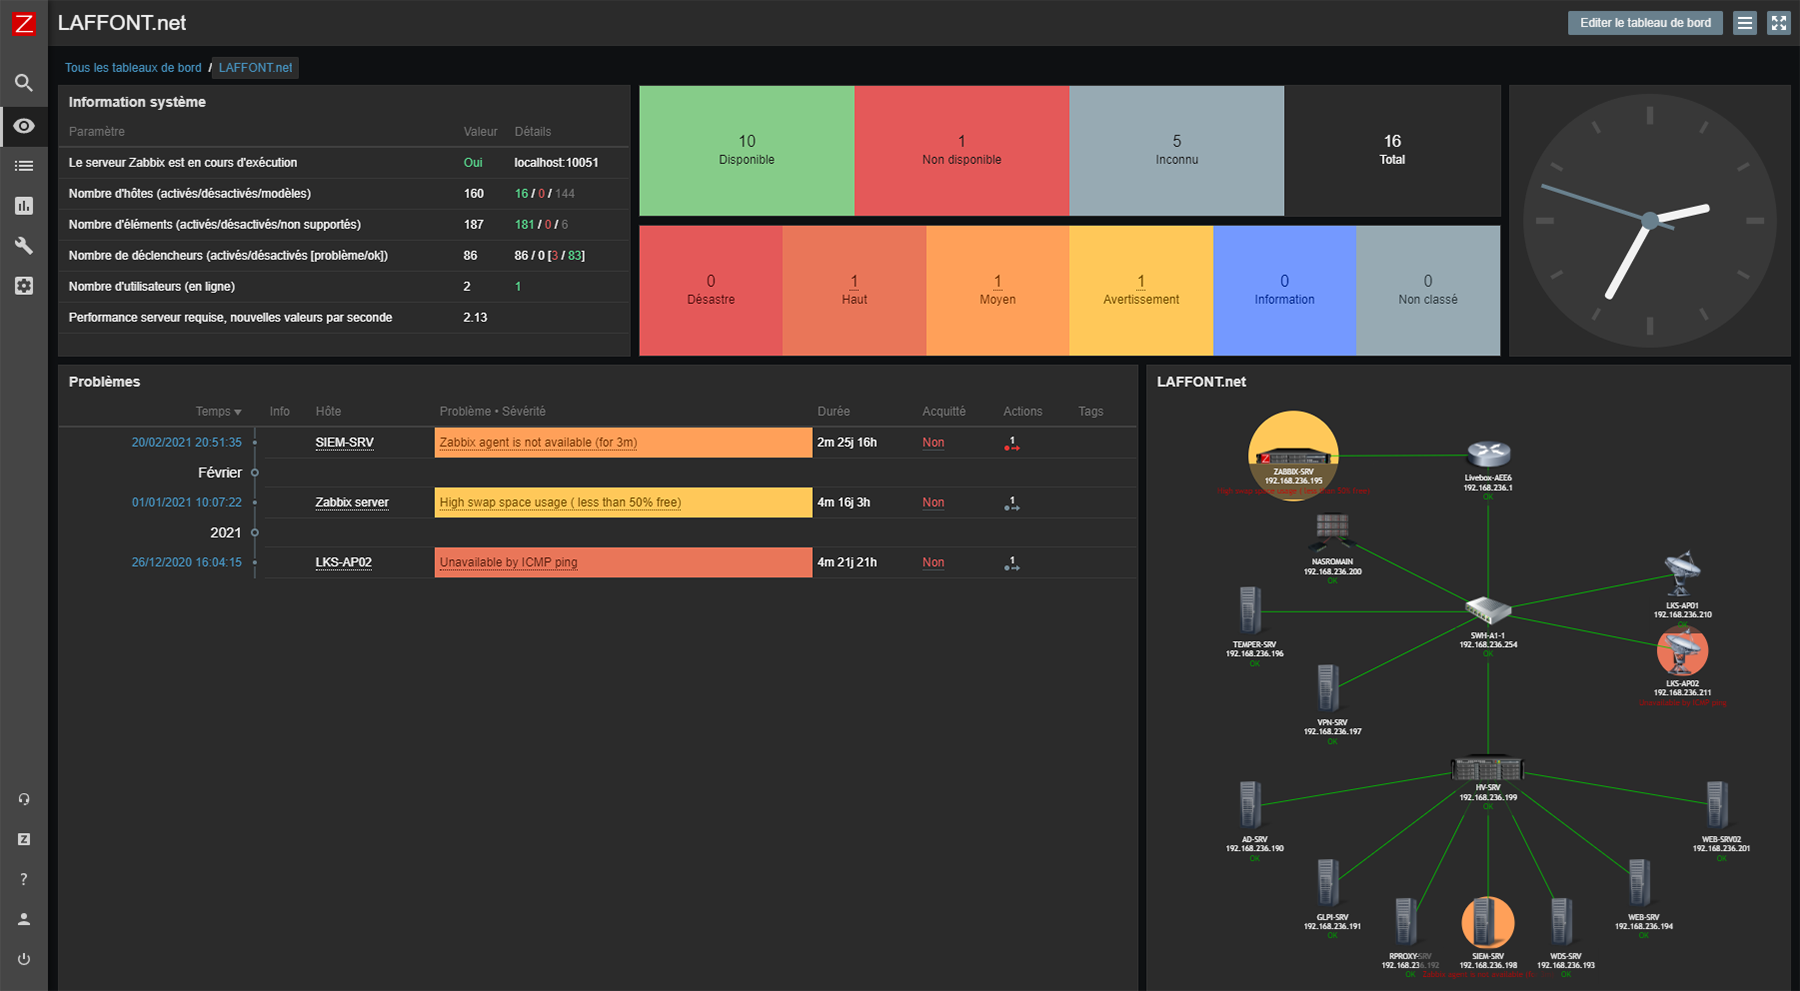
Task: Click 20/02/2021 20:51:35 timestamp
Action: point(187,442)
